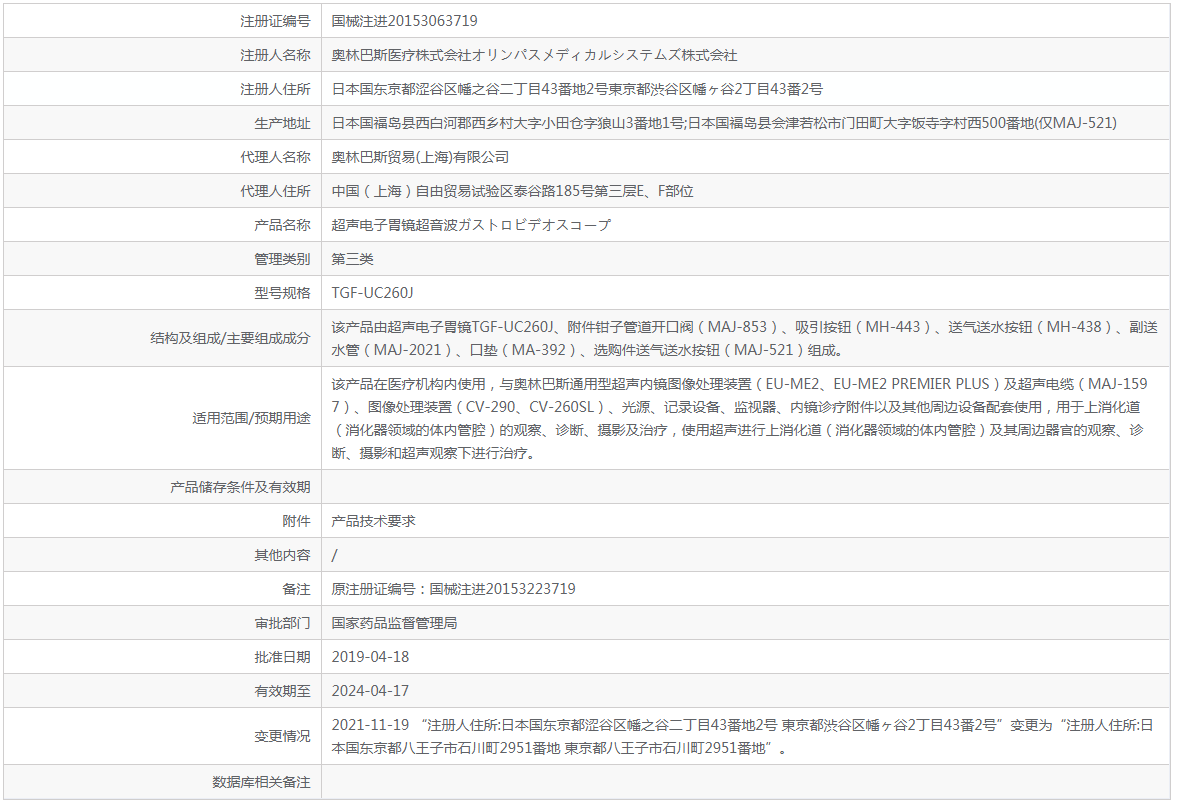The image size is (1179, 804).
Task: Click product name 超声电子胃镜 value
Action: (471, 225)
